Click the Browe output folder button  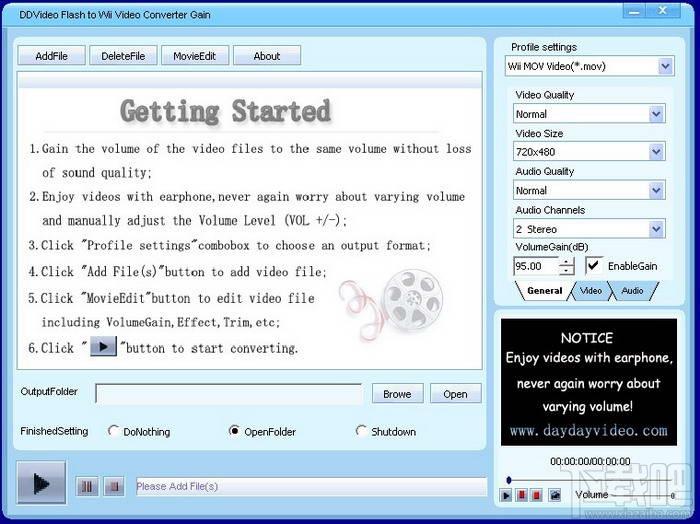coord(397,394)
